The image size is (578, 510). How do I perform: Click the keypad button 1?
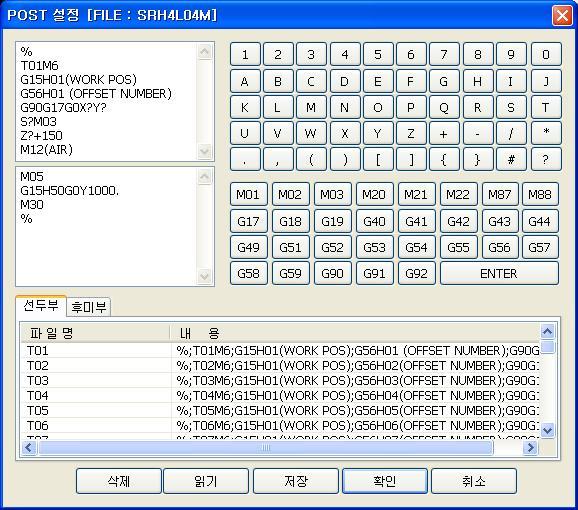pyautogui.click(x=245, y=55)
